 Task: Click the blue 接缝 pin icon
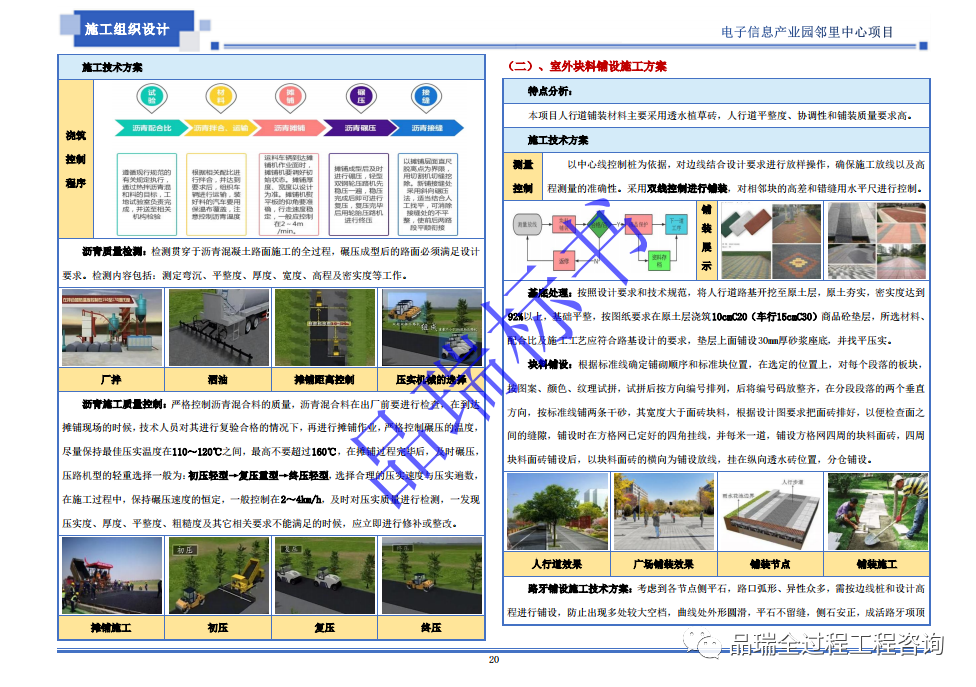(x=427, y=96)
